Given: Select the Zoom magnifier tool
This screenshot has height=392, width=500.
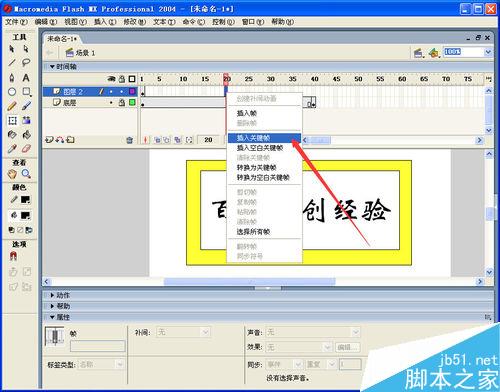Looking at the screenshot, I should click(26, 174).
